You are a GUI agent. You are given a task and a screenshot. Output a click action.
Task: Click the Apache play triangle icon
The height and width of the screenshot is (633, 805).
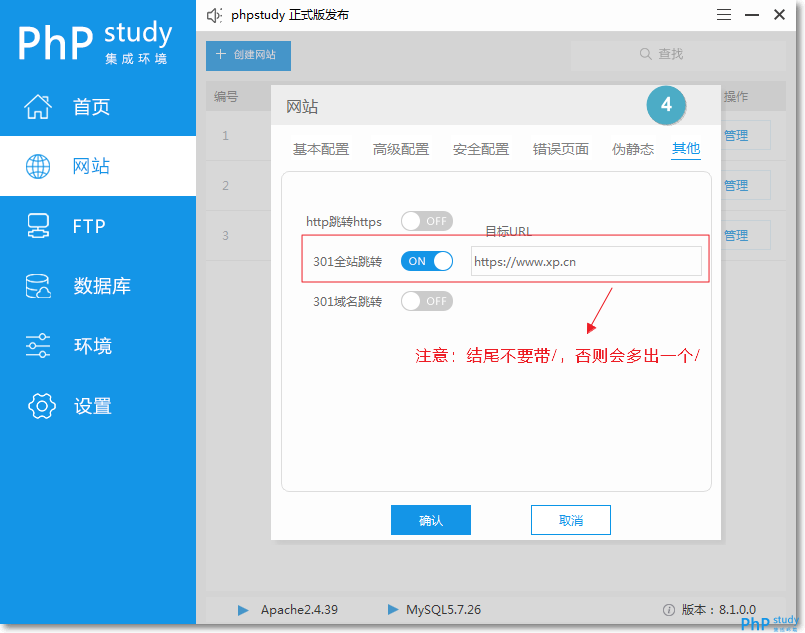click(243, 610)
